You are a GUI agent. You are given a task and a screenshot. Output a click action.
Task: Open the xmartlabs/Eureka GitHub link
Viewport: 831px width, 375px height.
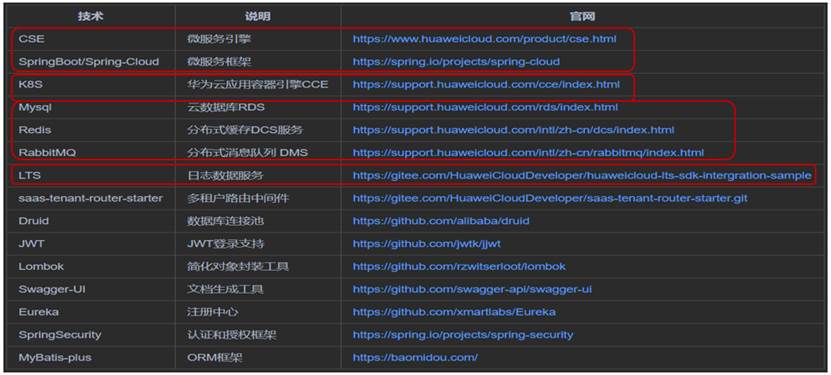click(x=454, y=312)
